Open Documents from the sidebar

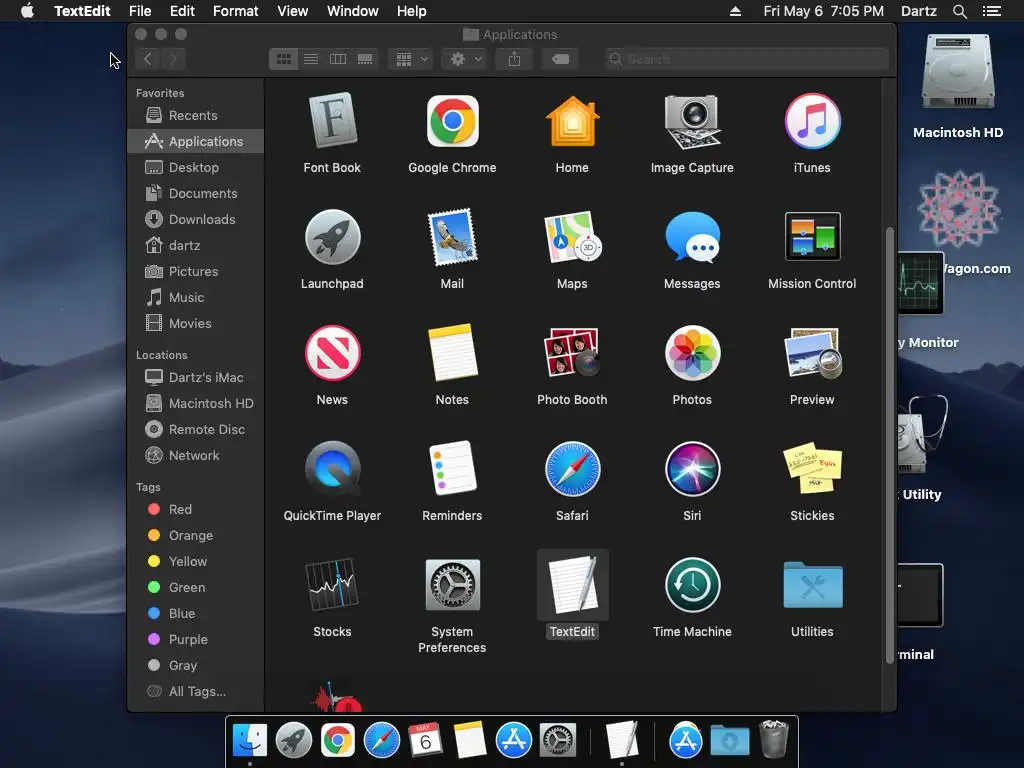point(196,193)
